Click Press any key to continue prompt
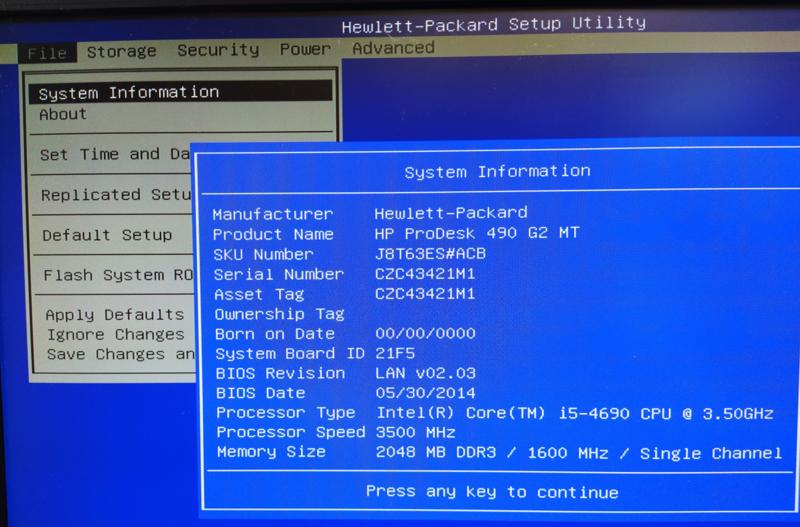 click(492, 492)
